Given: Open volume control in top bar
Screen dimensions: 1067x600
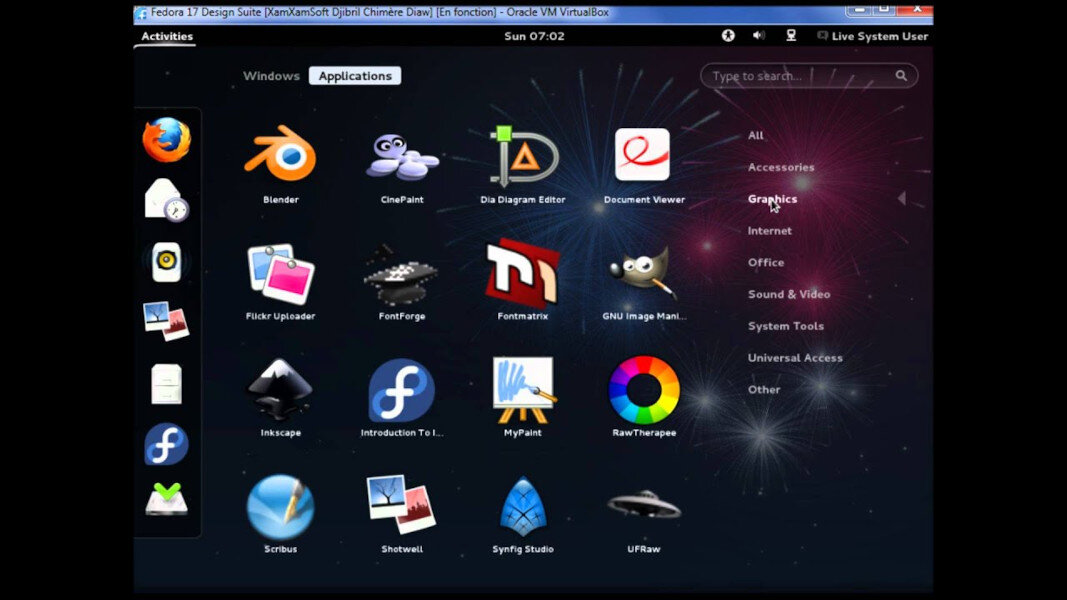Looking at the screenshot, I should [x=759, y=35].
